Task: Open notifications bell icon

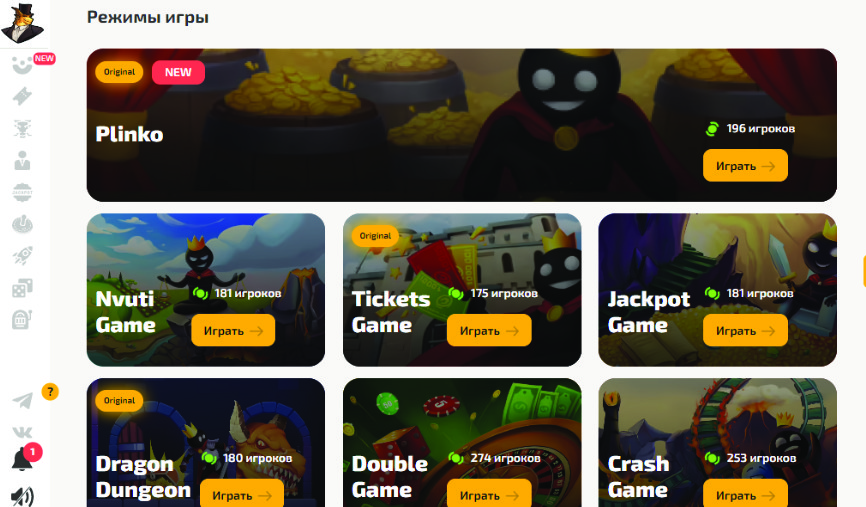Action: pos(22,460)
